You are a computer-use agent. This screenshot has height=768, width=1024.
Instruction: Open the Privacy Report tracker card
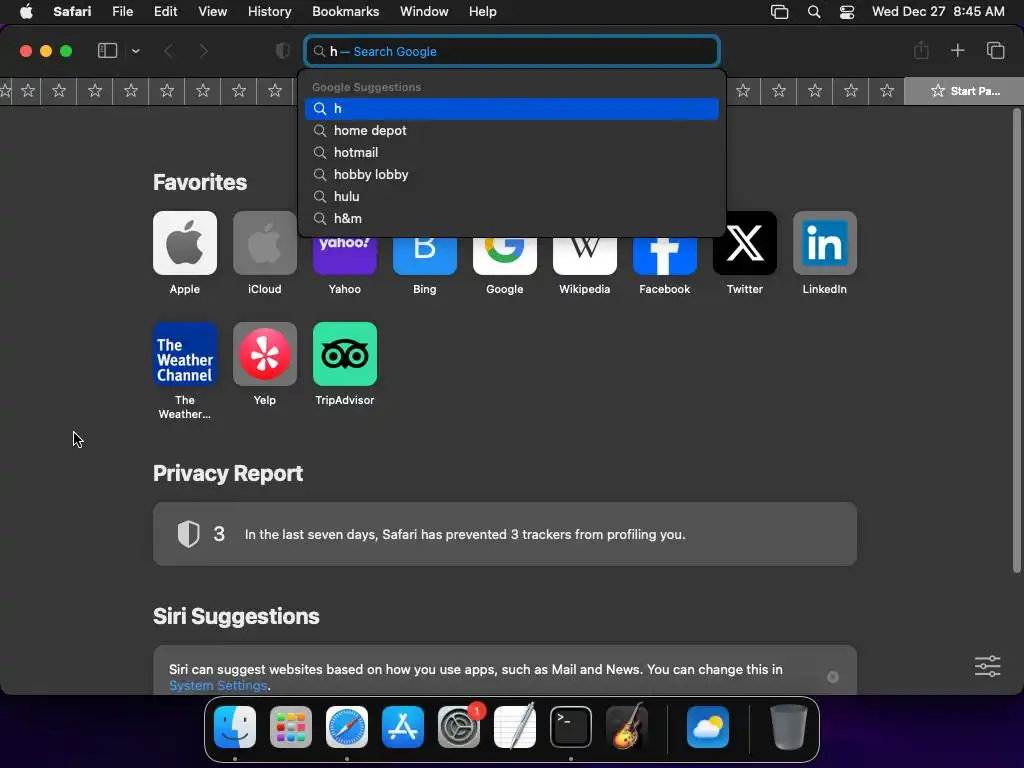505,534
